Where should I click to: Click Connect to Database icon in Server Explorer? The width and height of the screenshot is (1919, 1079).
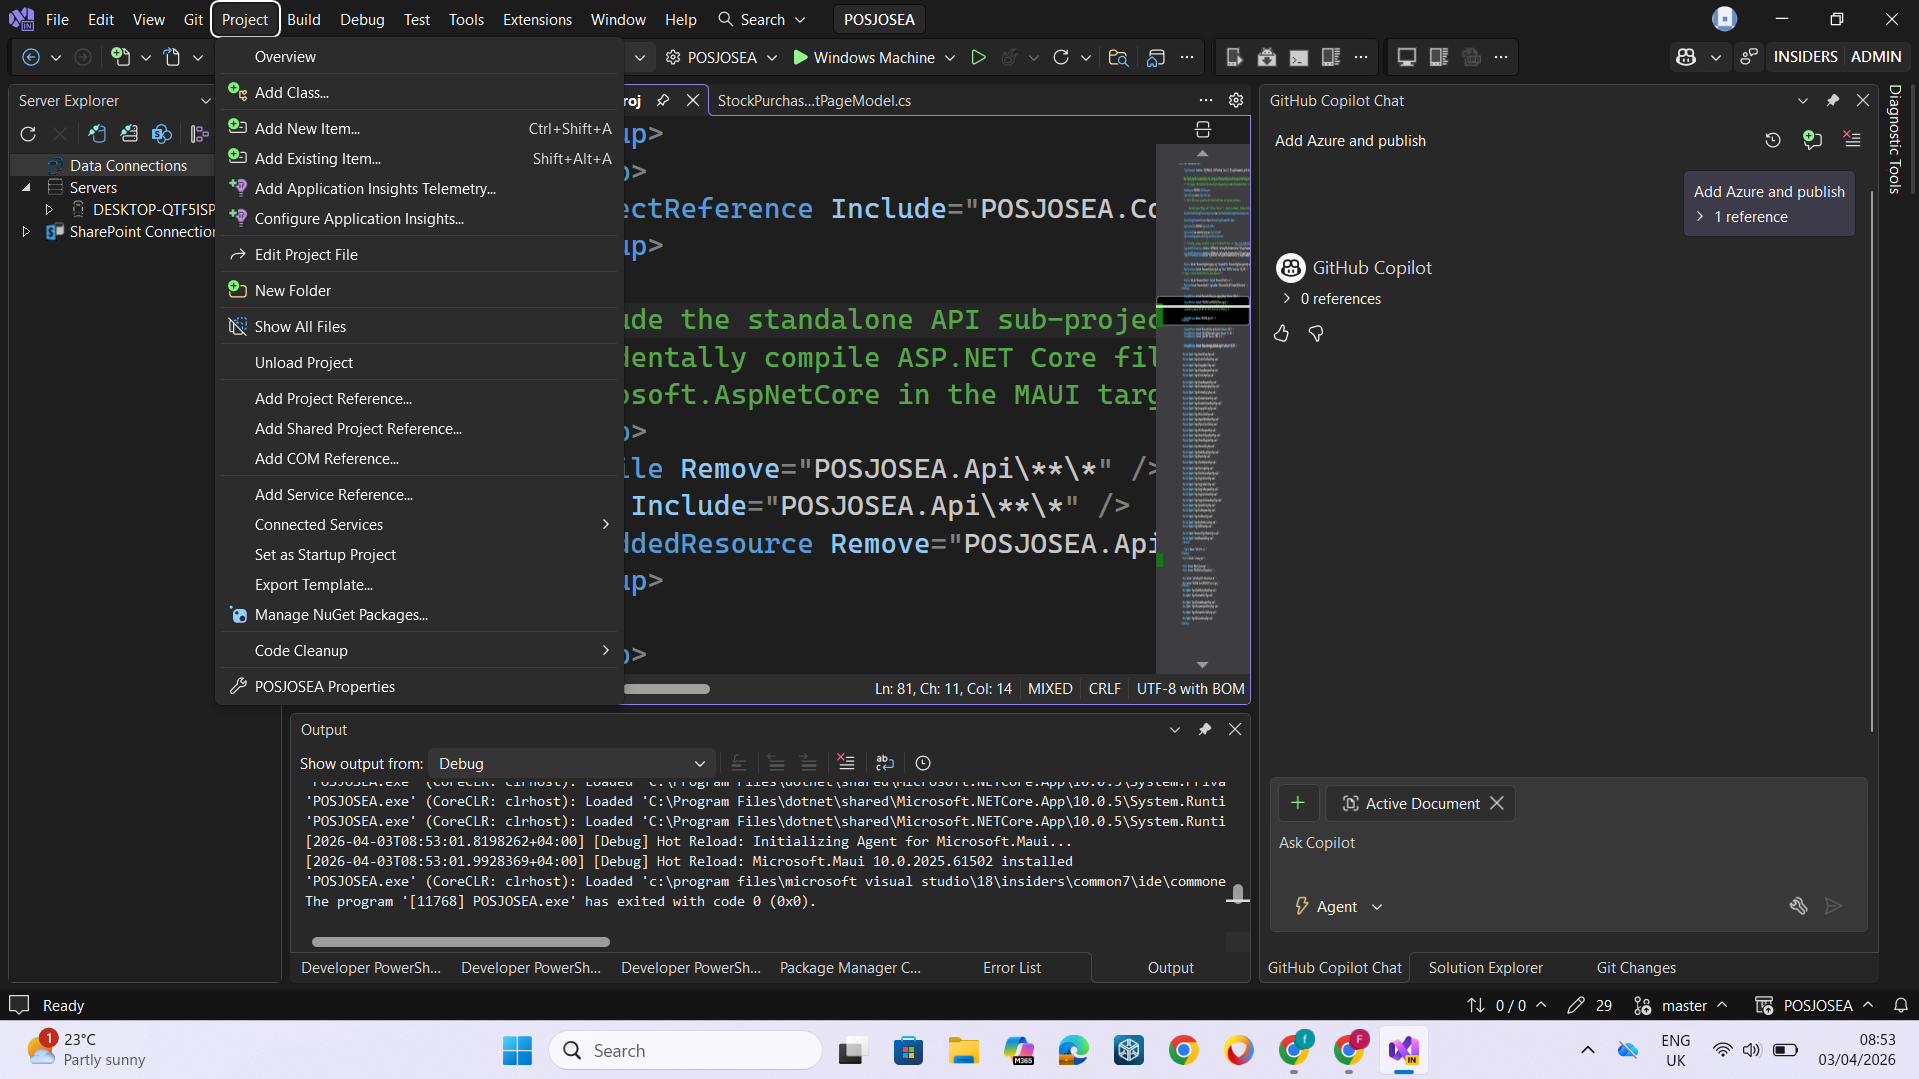97,134
